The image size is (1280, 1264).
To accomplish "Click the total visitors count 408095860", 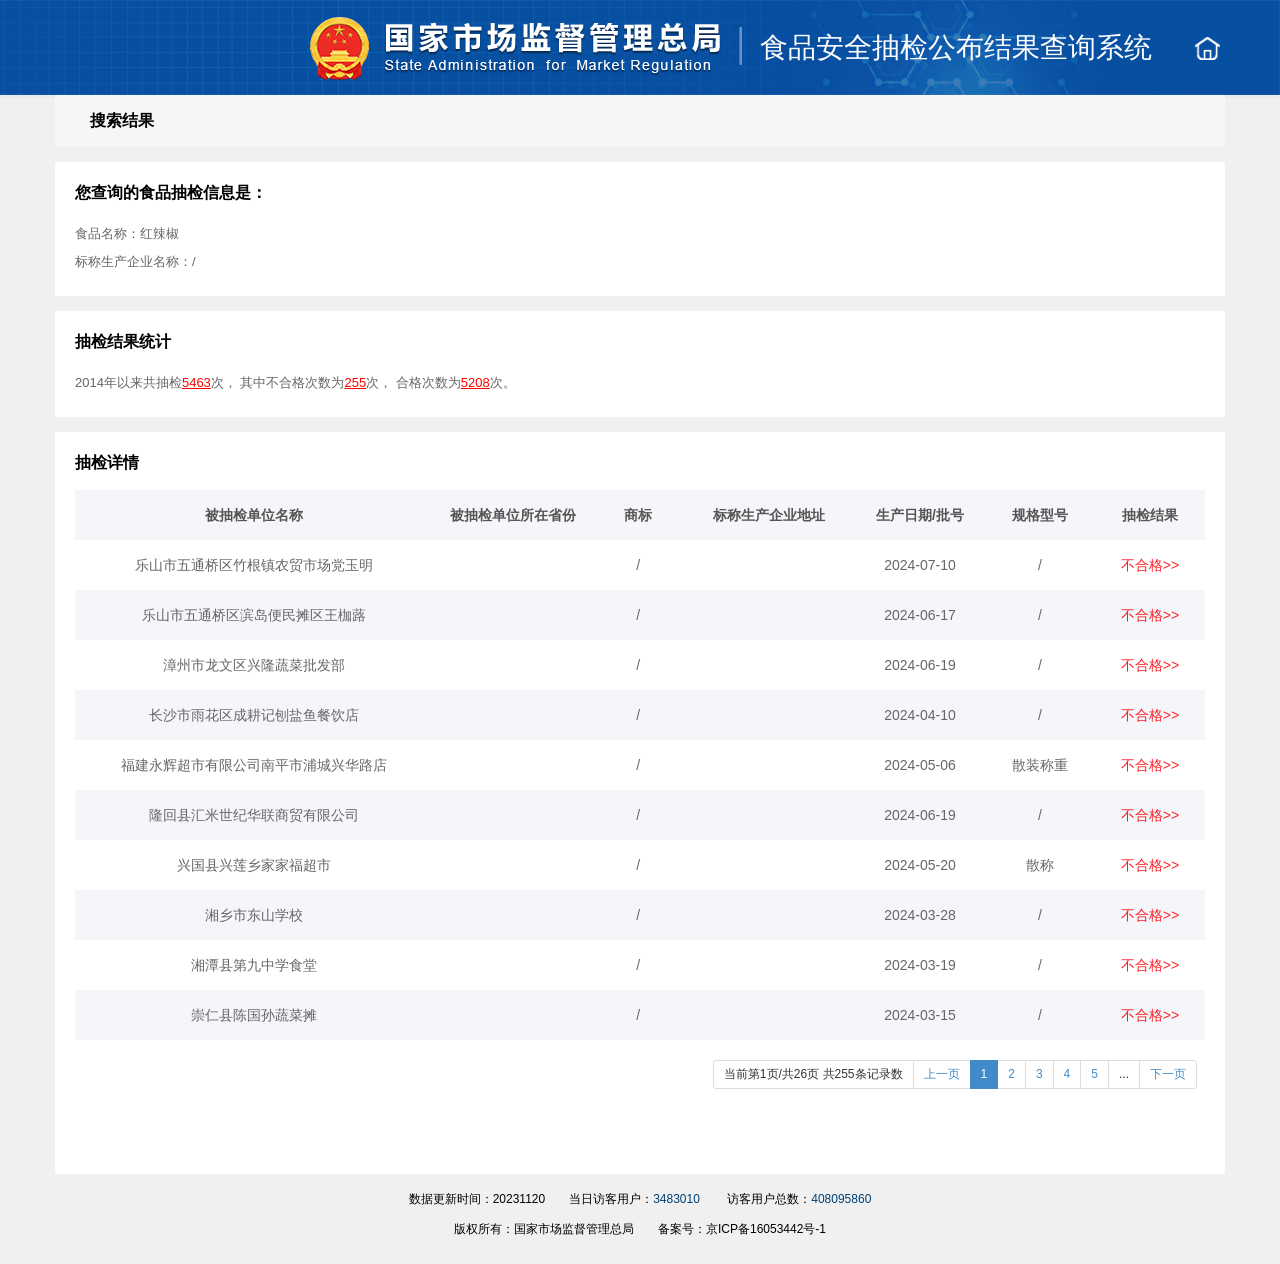I will click(x=841, y=1199).
